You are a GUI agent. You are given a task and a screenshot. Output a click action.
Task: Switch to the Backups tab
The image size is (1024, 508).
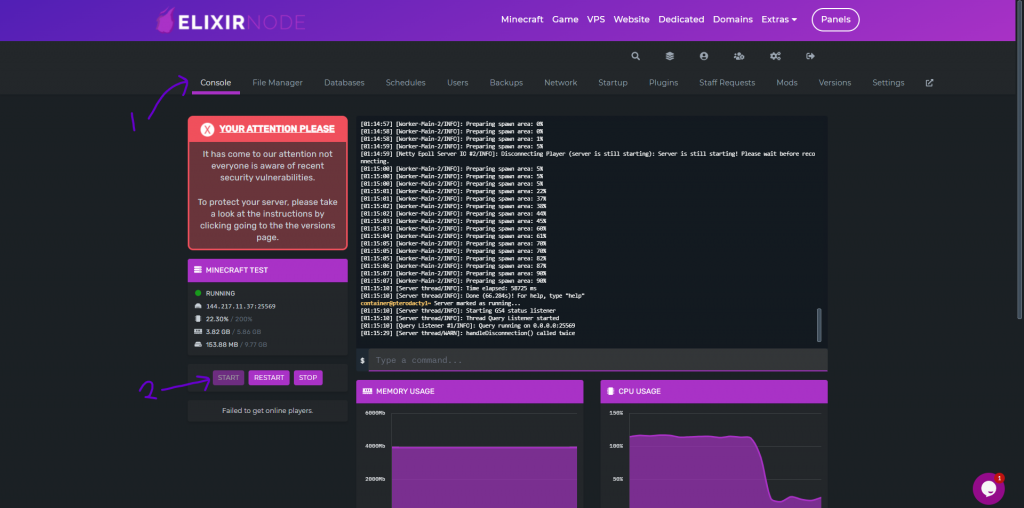pos(506,83)
